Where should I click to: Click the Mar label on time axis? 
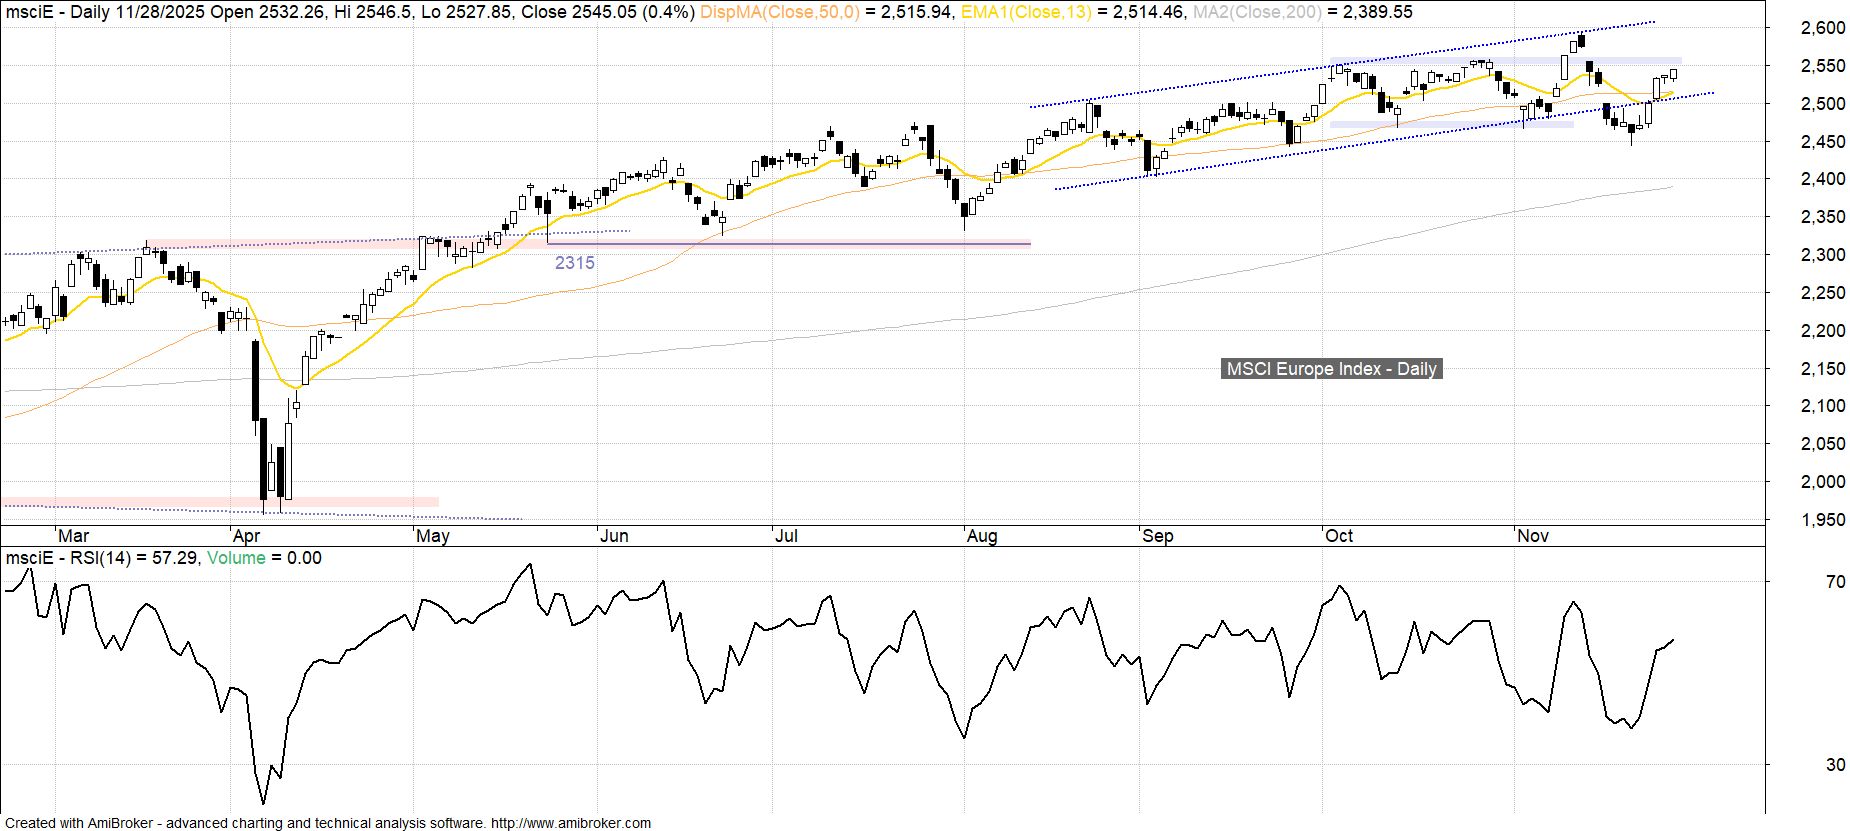pos(73,536)
